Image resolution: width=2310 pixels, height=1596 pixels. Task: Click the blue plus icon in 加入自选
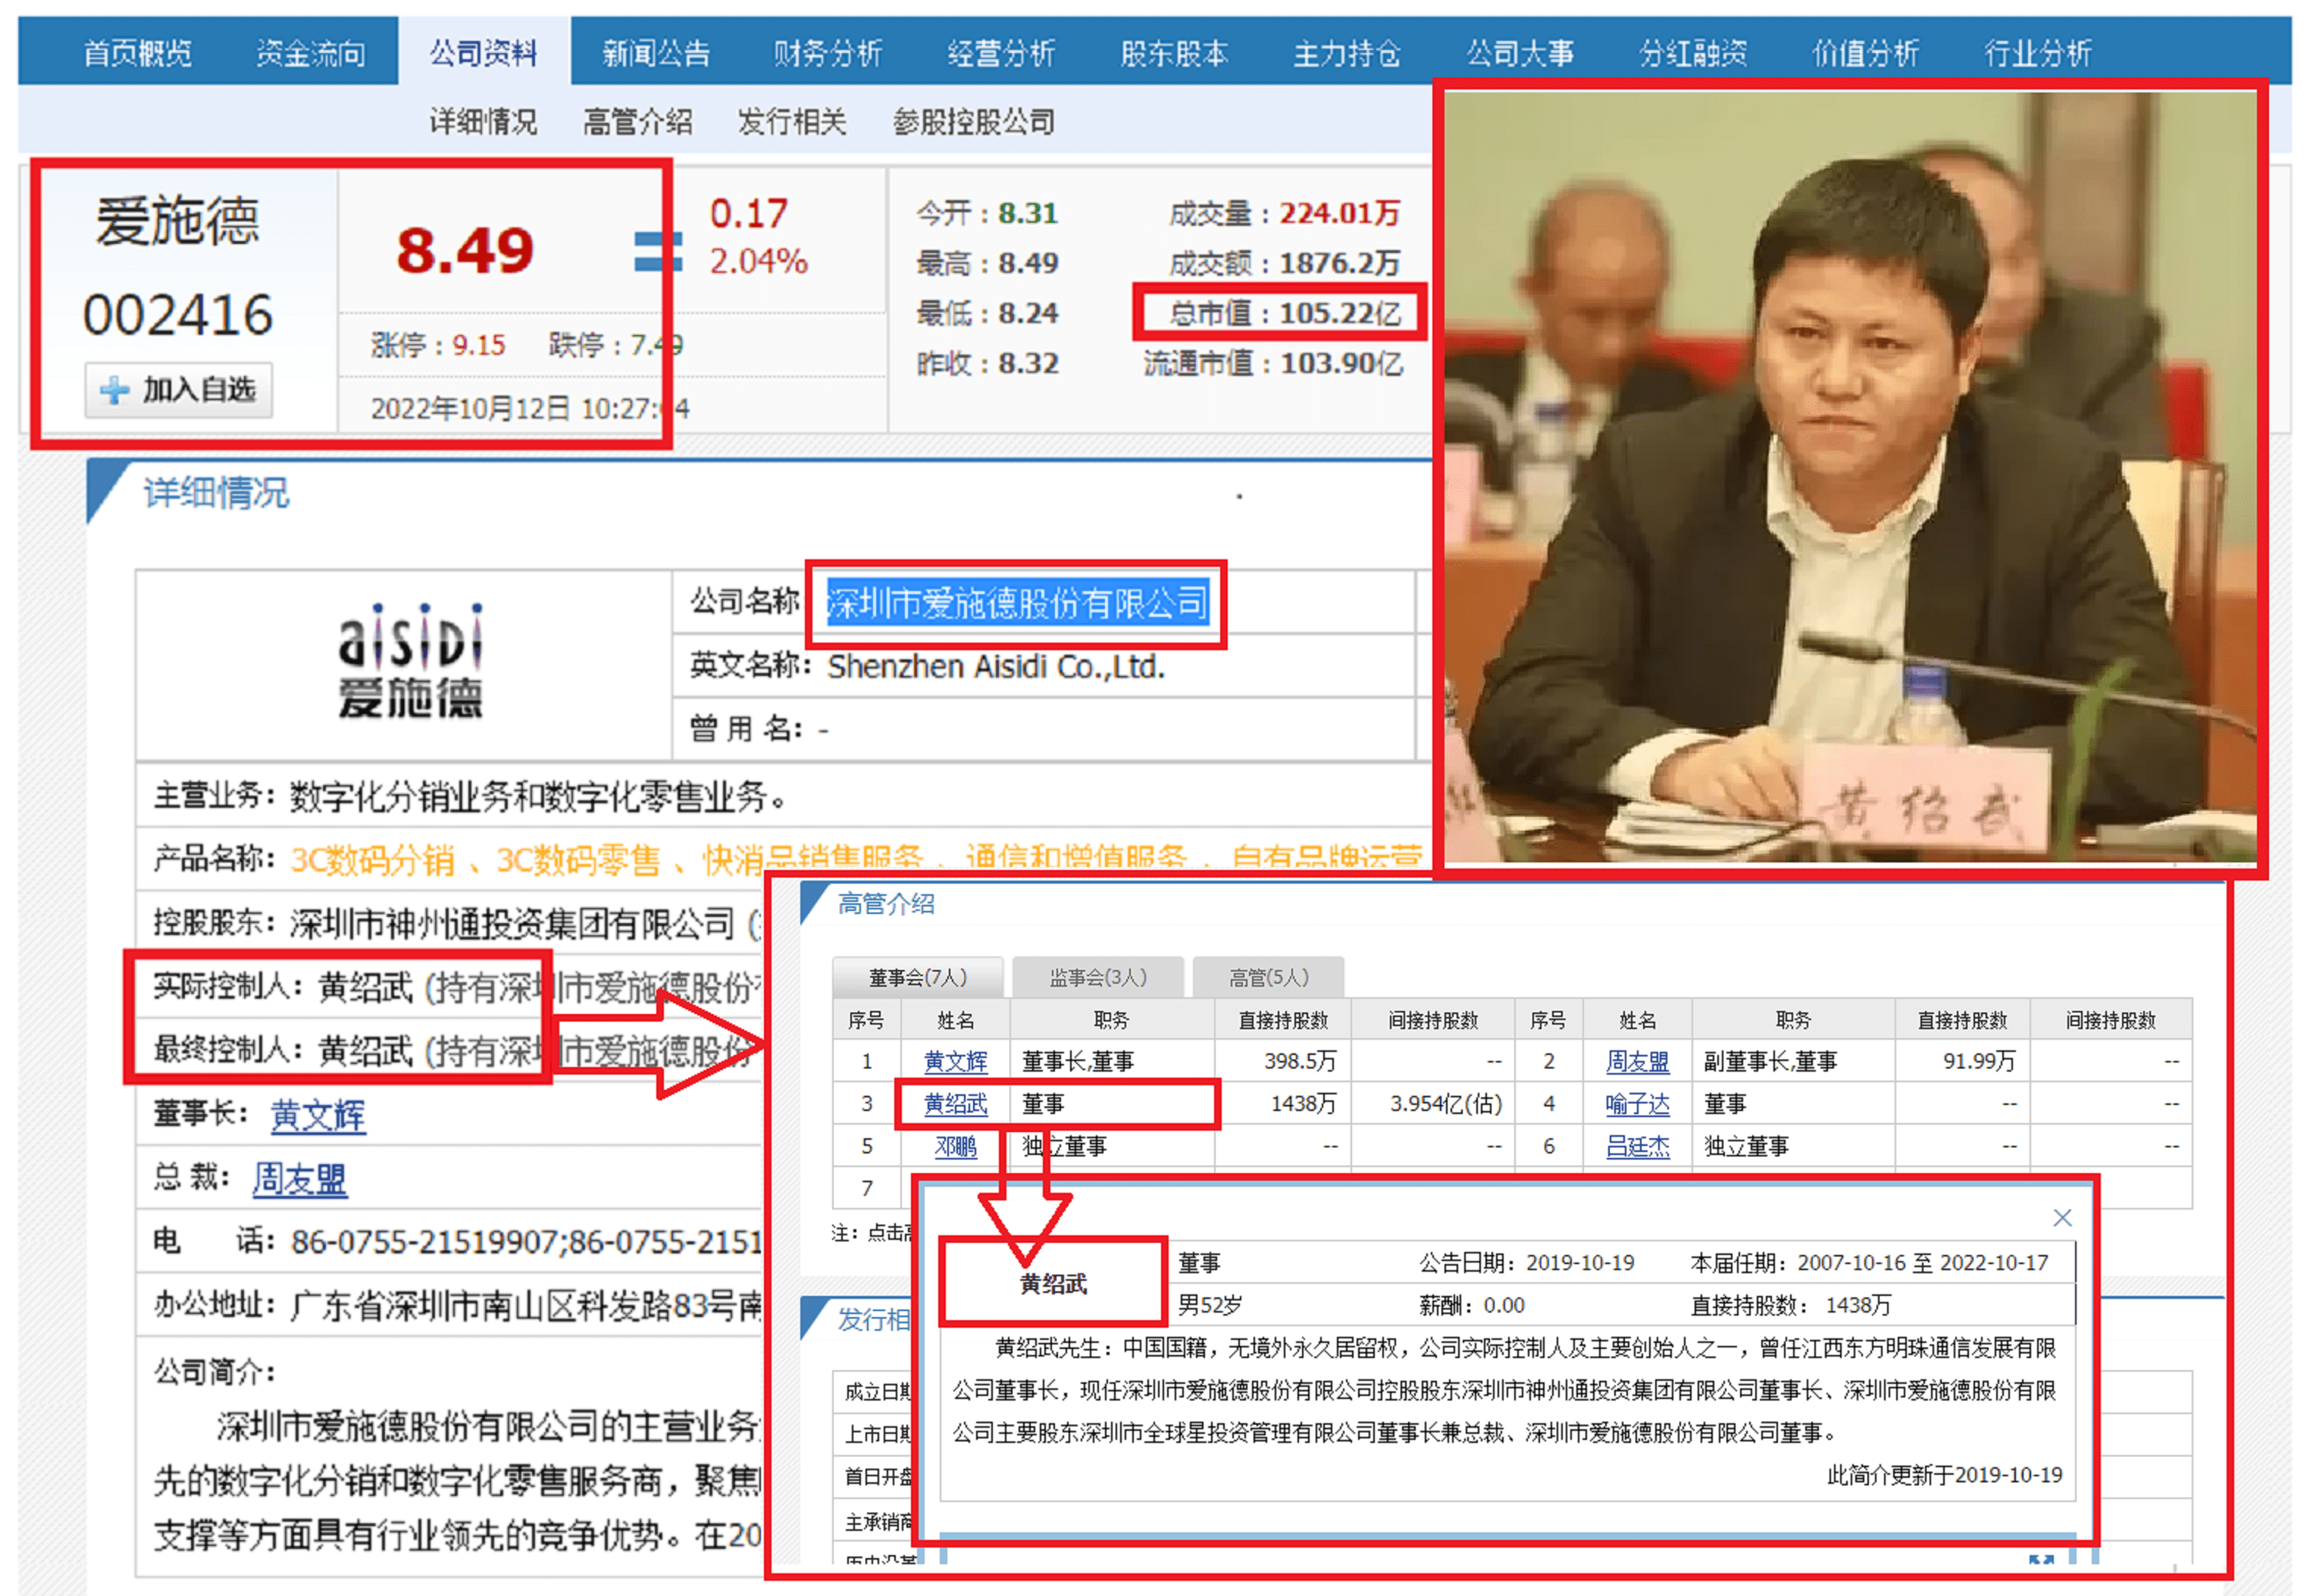(115, 390)
